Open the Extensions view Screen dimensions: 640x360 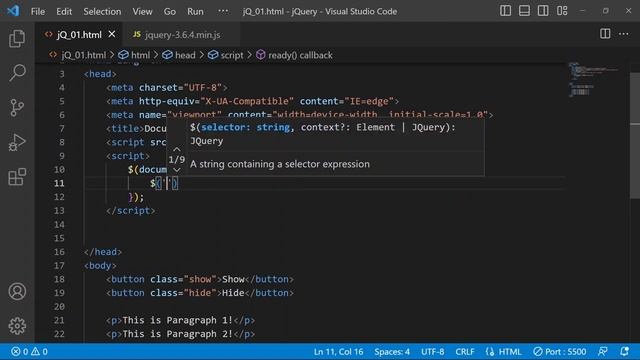tap(17, 177)
